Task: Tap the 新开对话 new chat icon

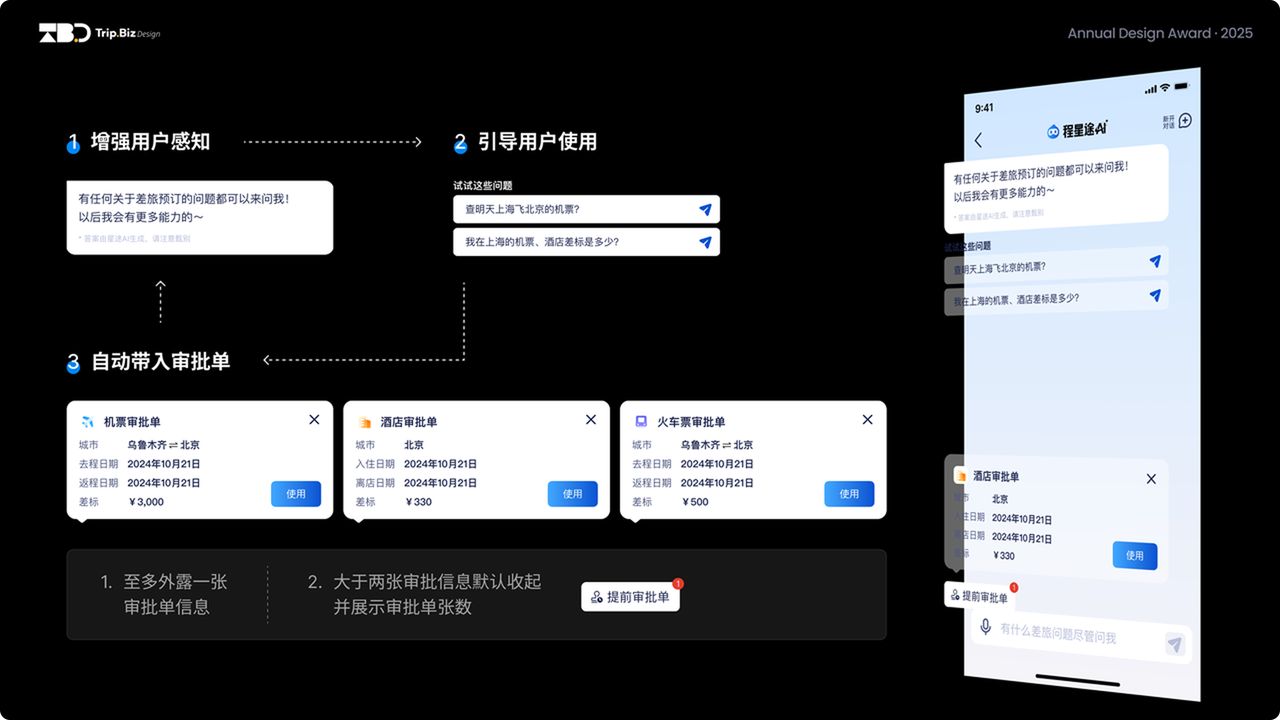Action: coord(1185,121)
